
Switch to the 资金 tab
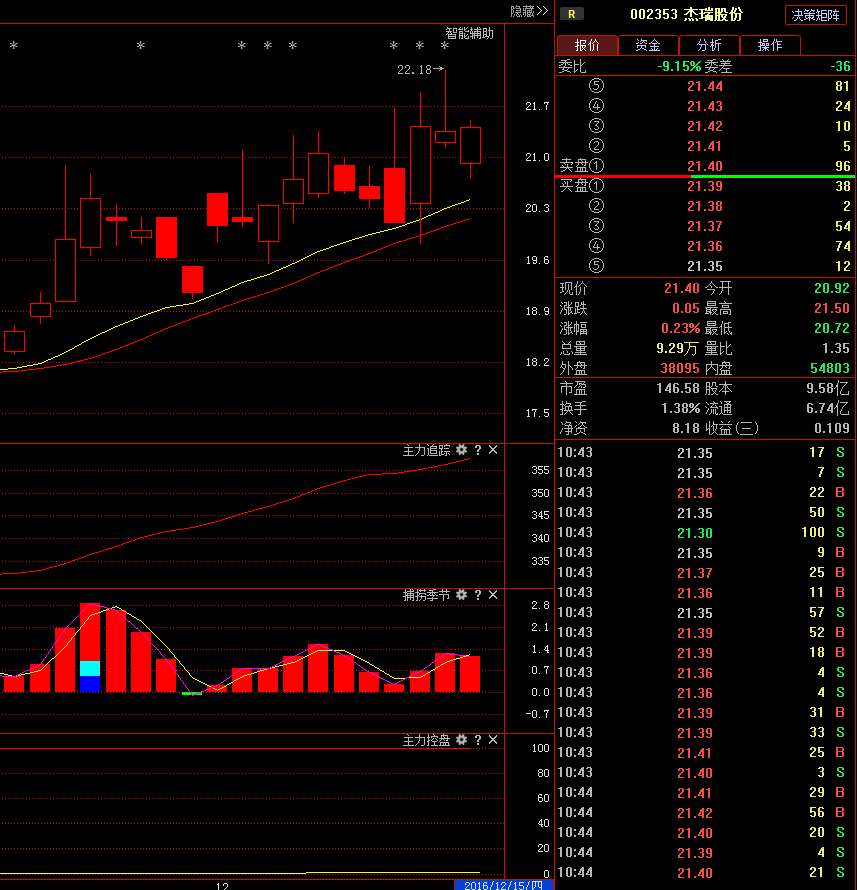[x=648, y=45]
